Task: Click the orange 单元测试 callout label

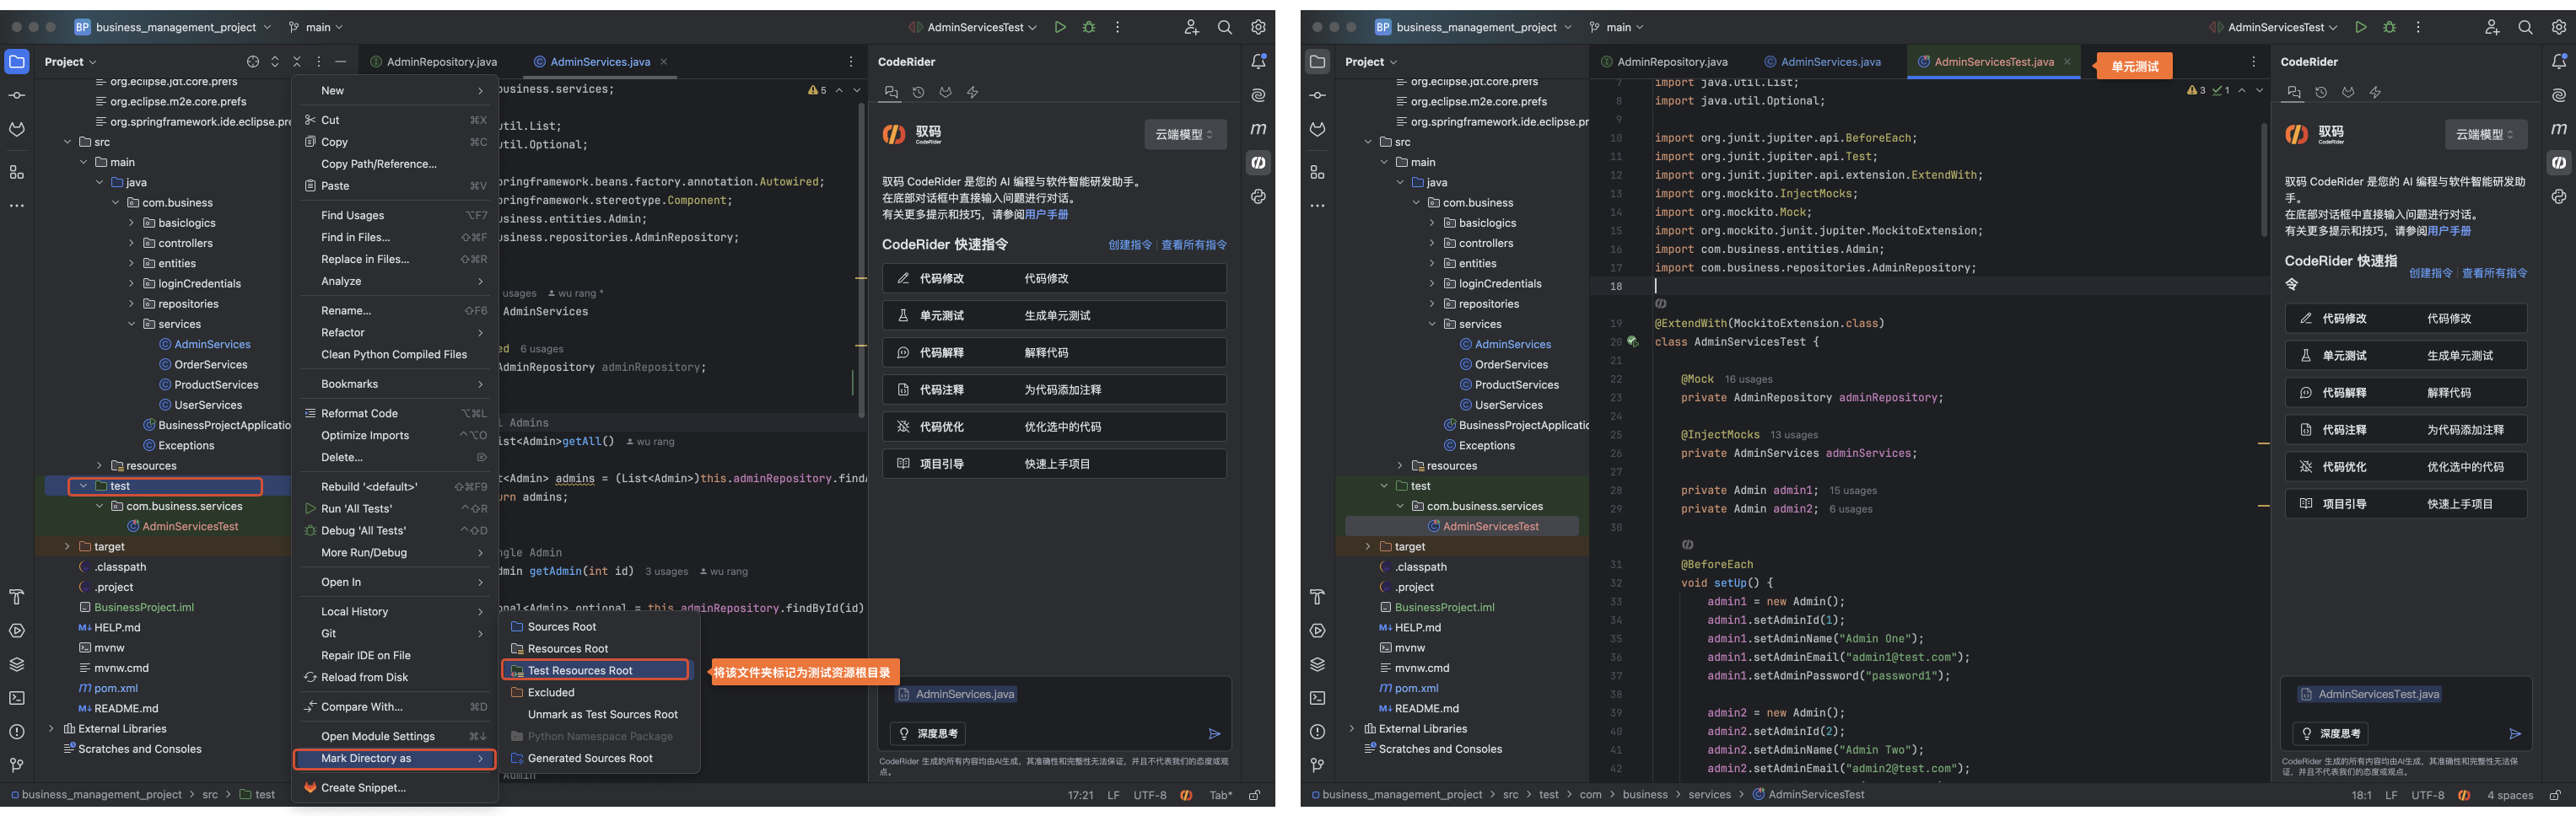Action: pyautogui.click(x=2135, y=67)
